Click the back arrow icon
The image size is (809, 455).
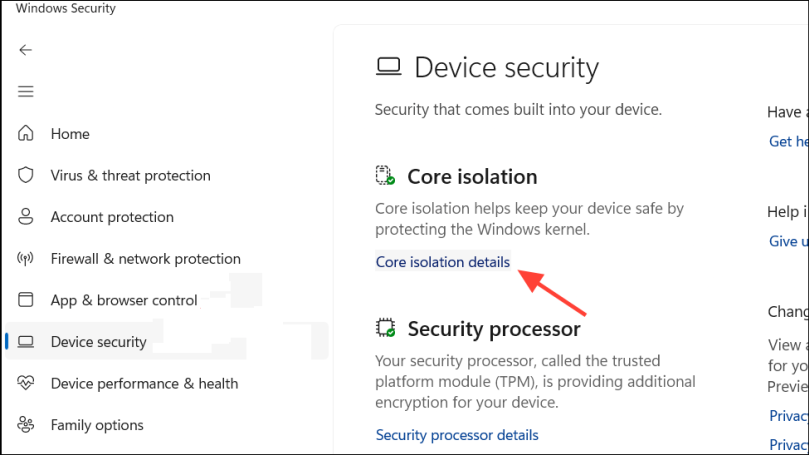coord(26,50)
